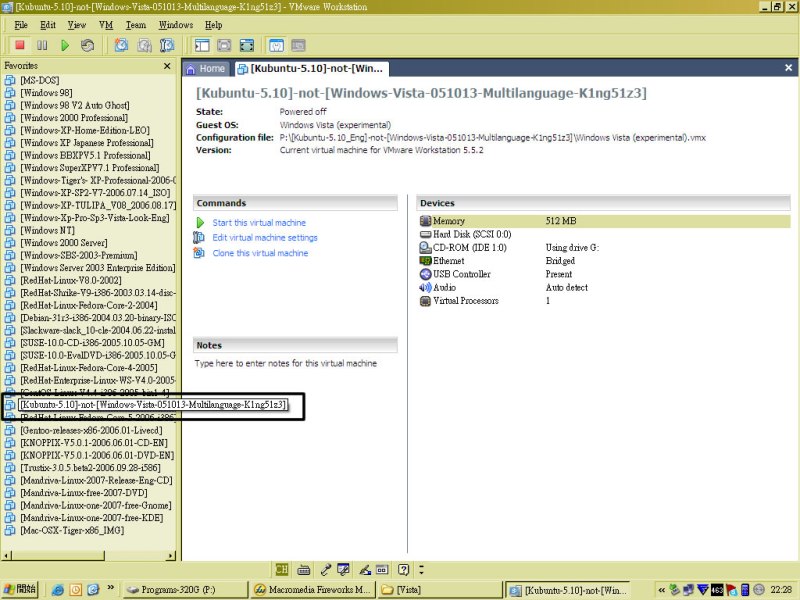Click the Console view toolbar icon

[298, 45]
